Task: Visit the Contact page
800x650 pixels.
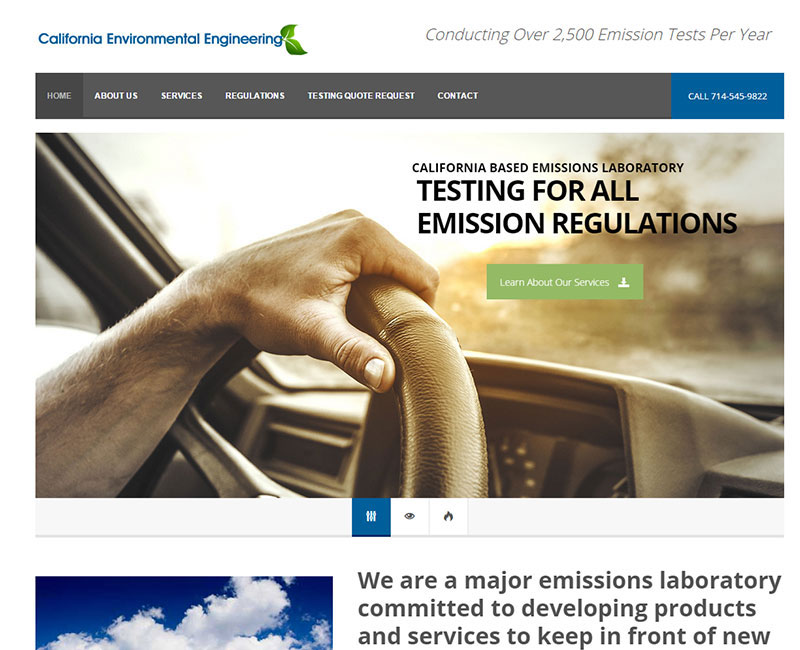Action: tap(457, 96)
